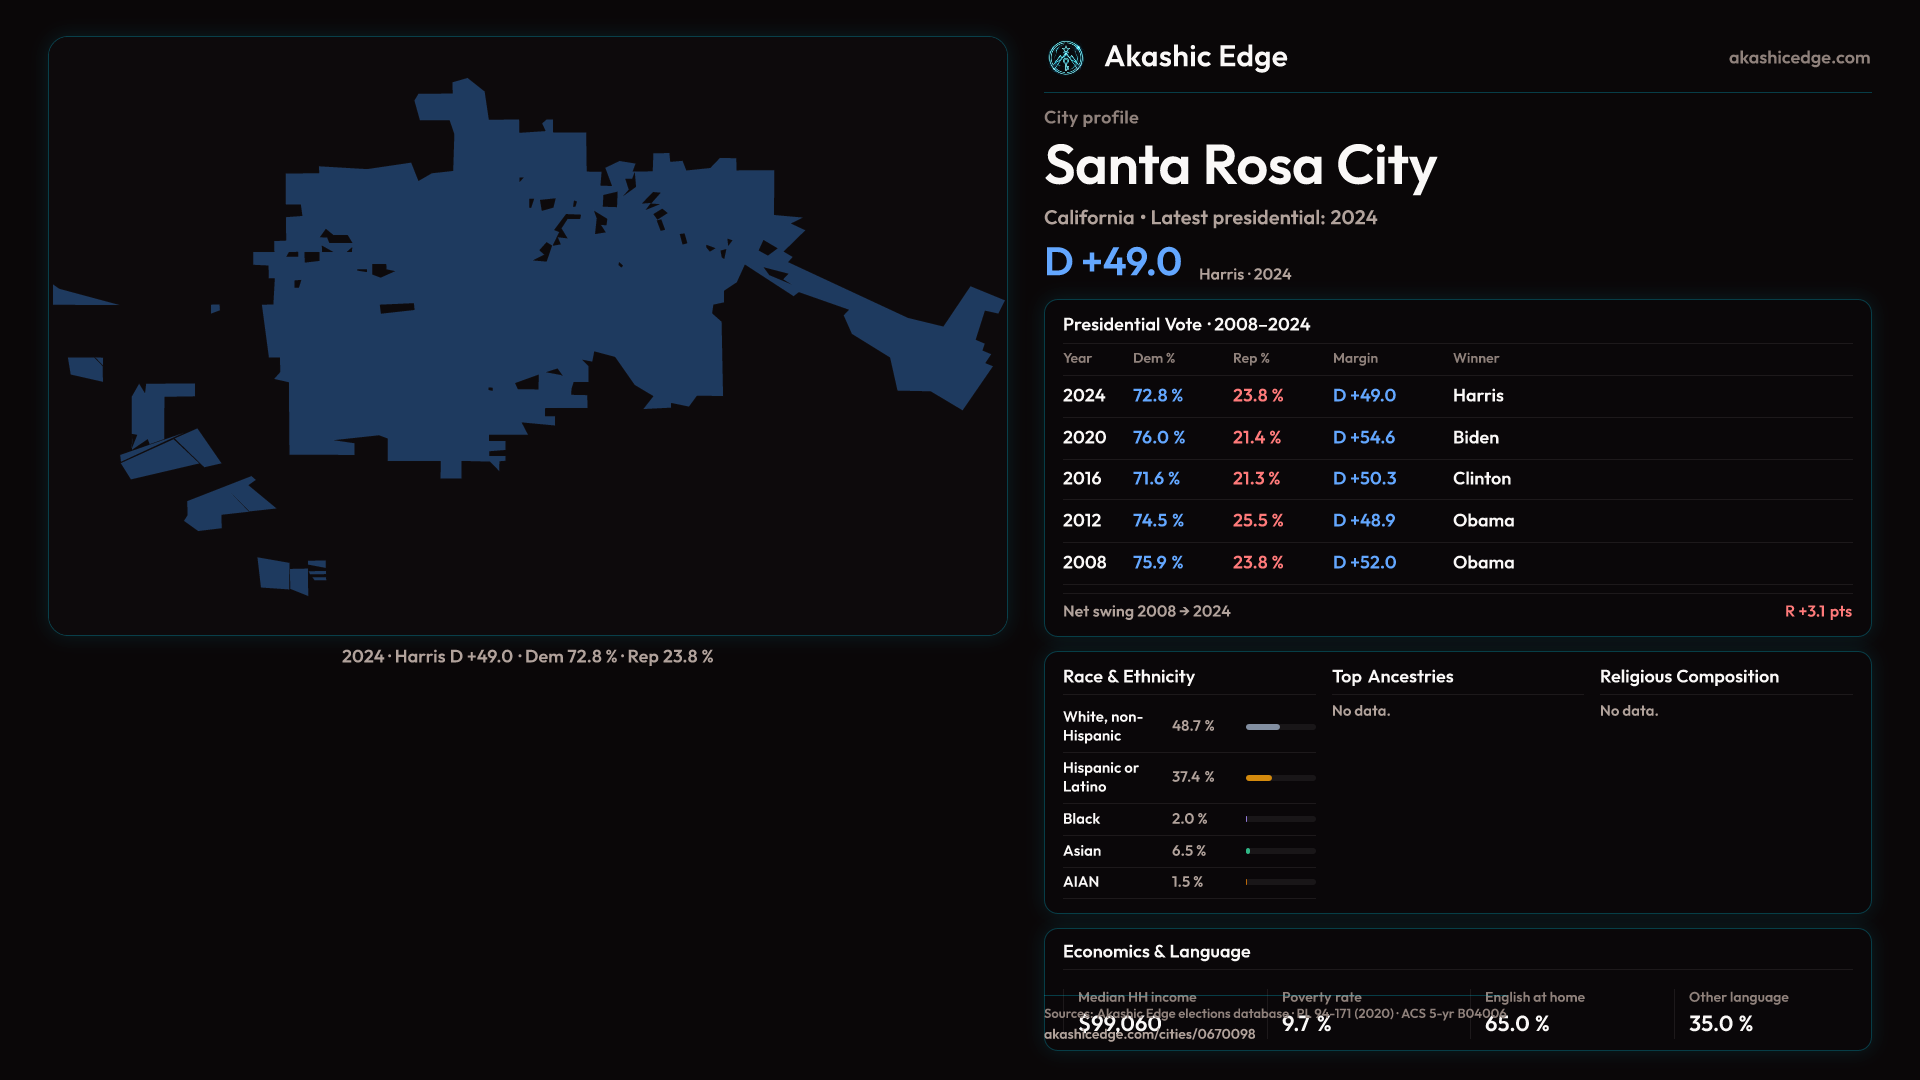Click the Median HH income $99,060 value
Image resolution: width=1920 pixels, height=1080 pixels.
click(x=1119, y=1024)
